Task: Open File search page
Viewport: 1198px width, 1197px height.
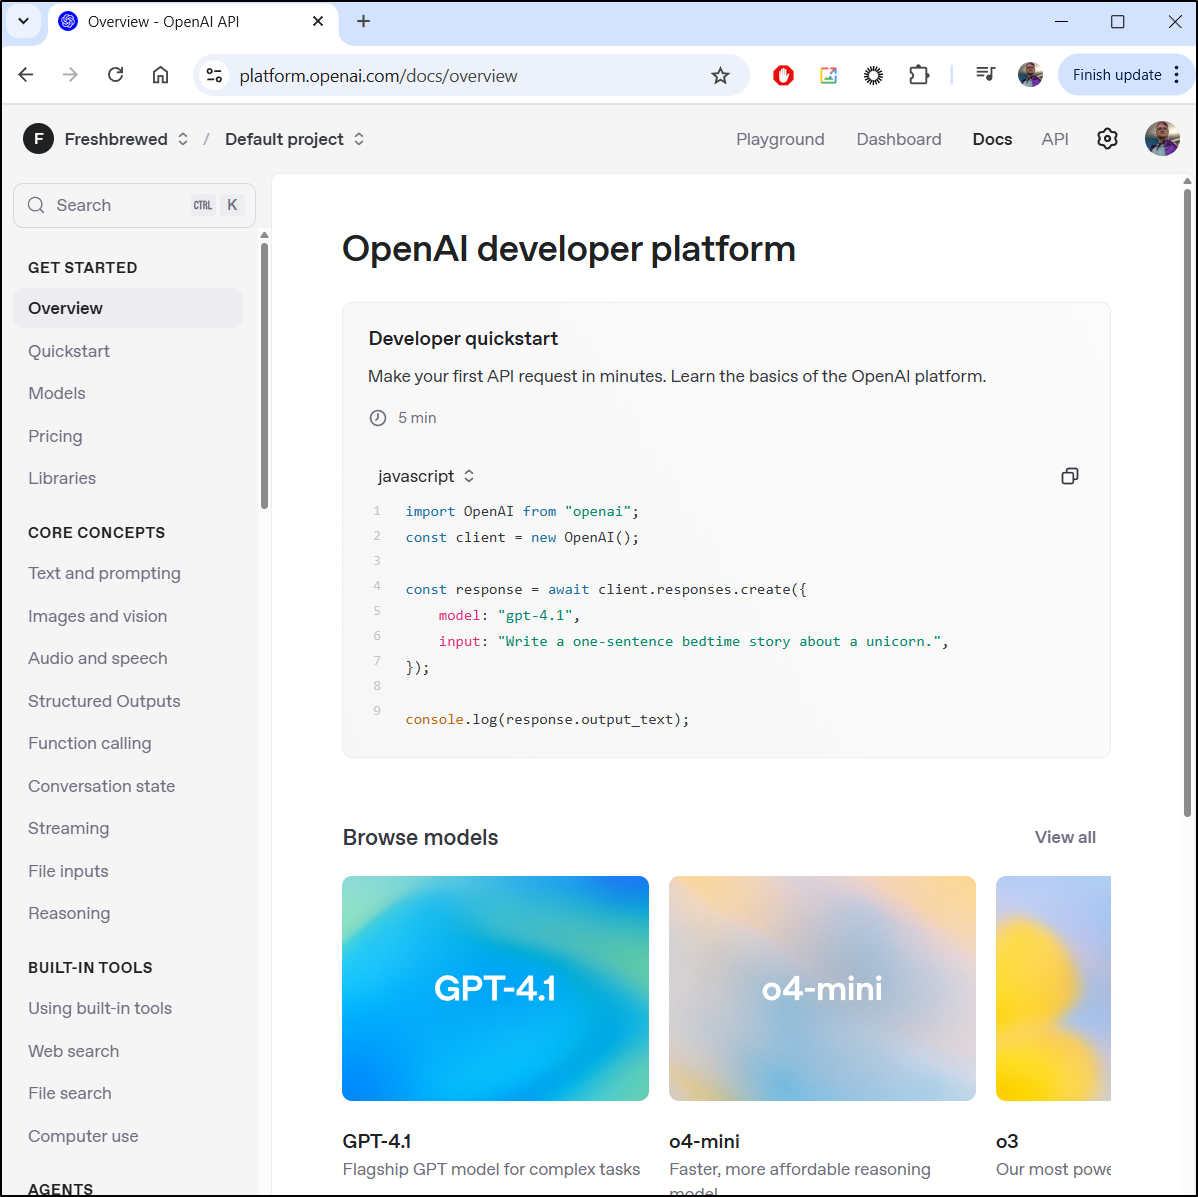Action: click(x=70, y=1093)
